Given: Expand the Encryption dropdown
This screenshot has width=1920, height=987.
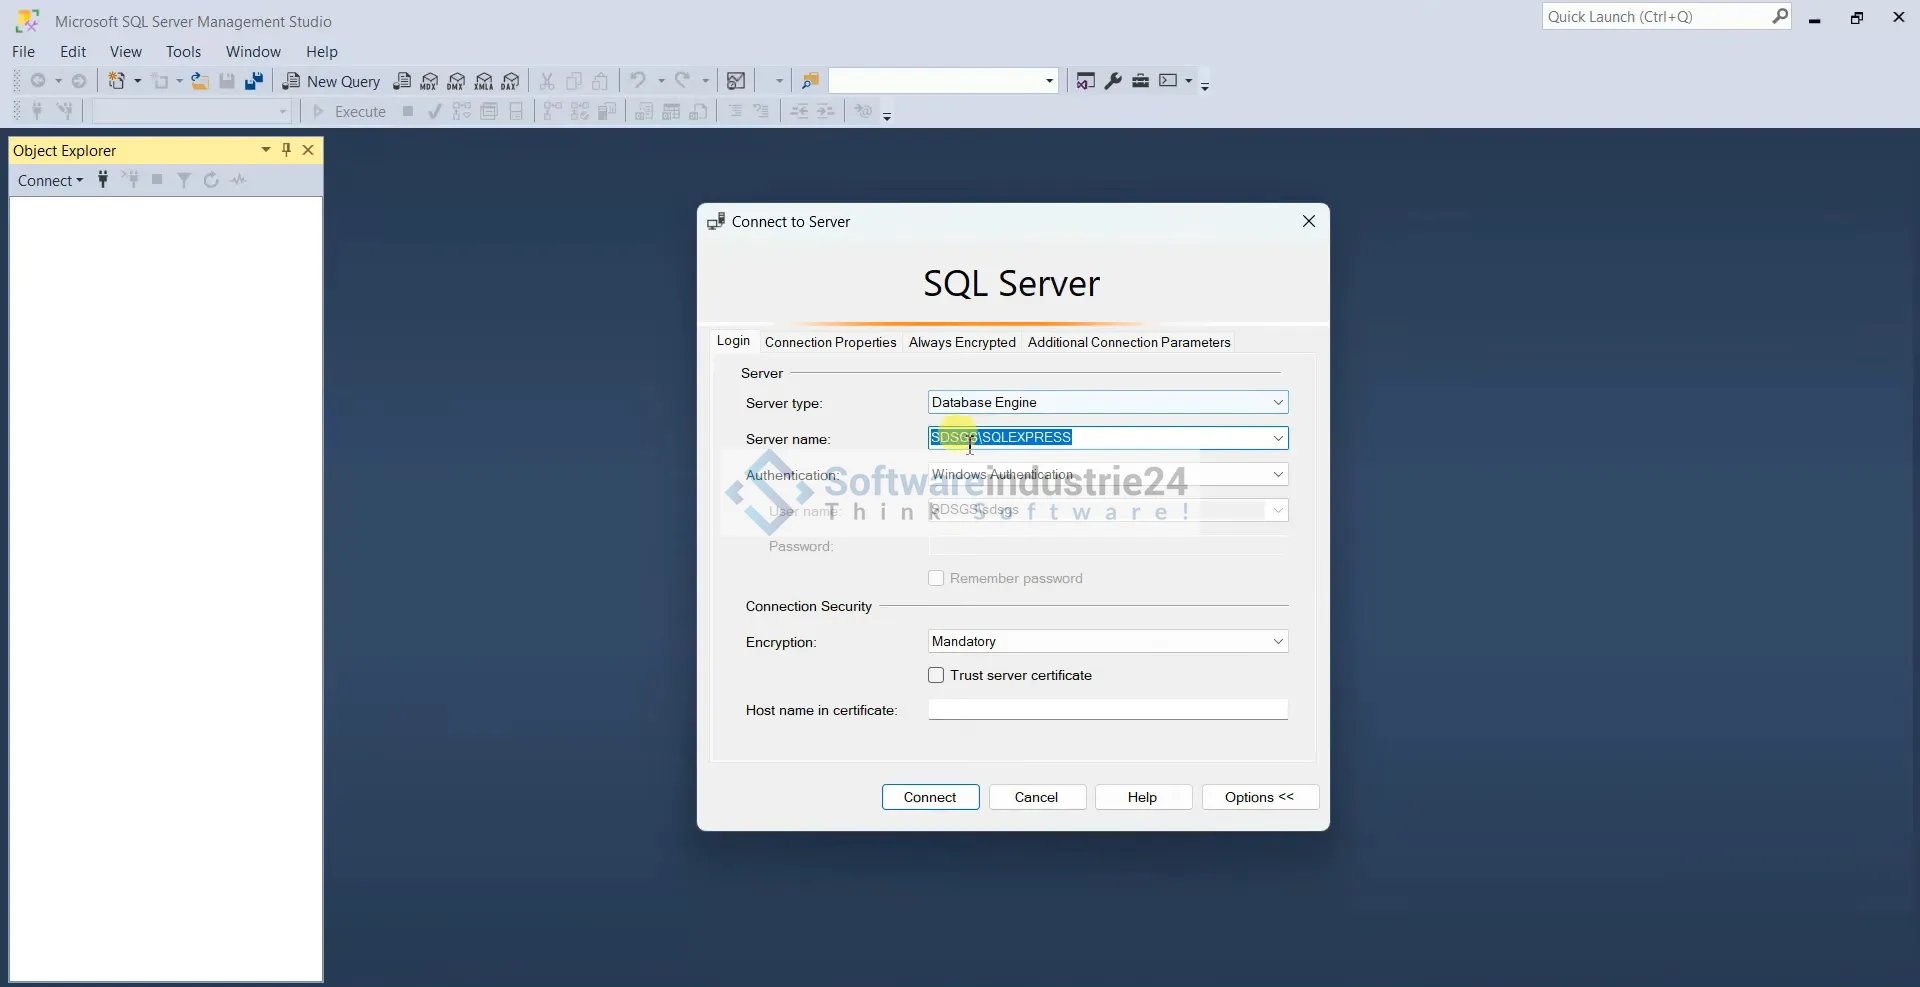Looking at the screenshot, I should tap(1277, 642).
